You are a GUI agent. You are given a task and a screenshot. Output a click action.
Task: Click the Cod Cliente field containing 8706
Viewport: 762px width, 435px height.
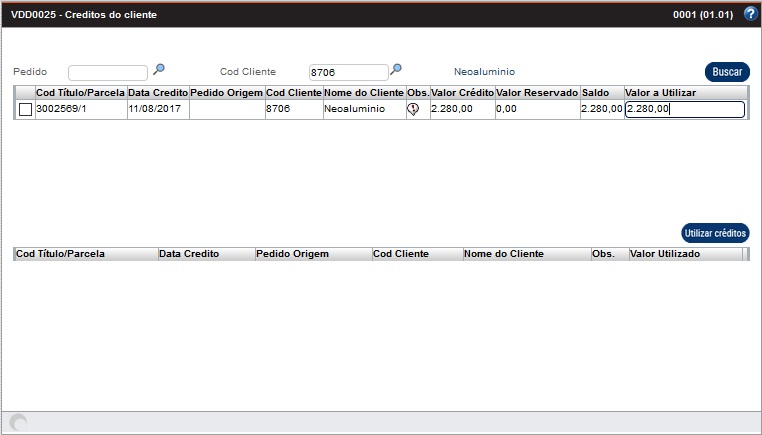347,72
